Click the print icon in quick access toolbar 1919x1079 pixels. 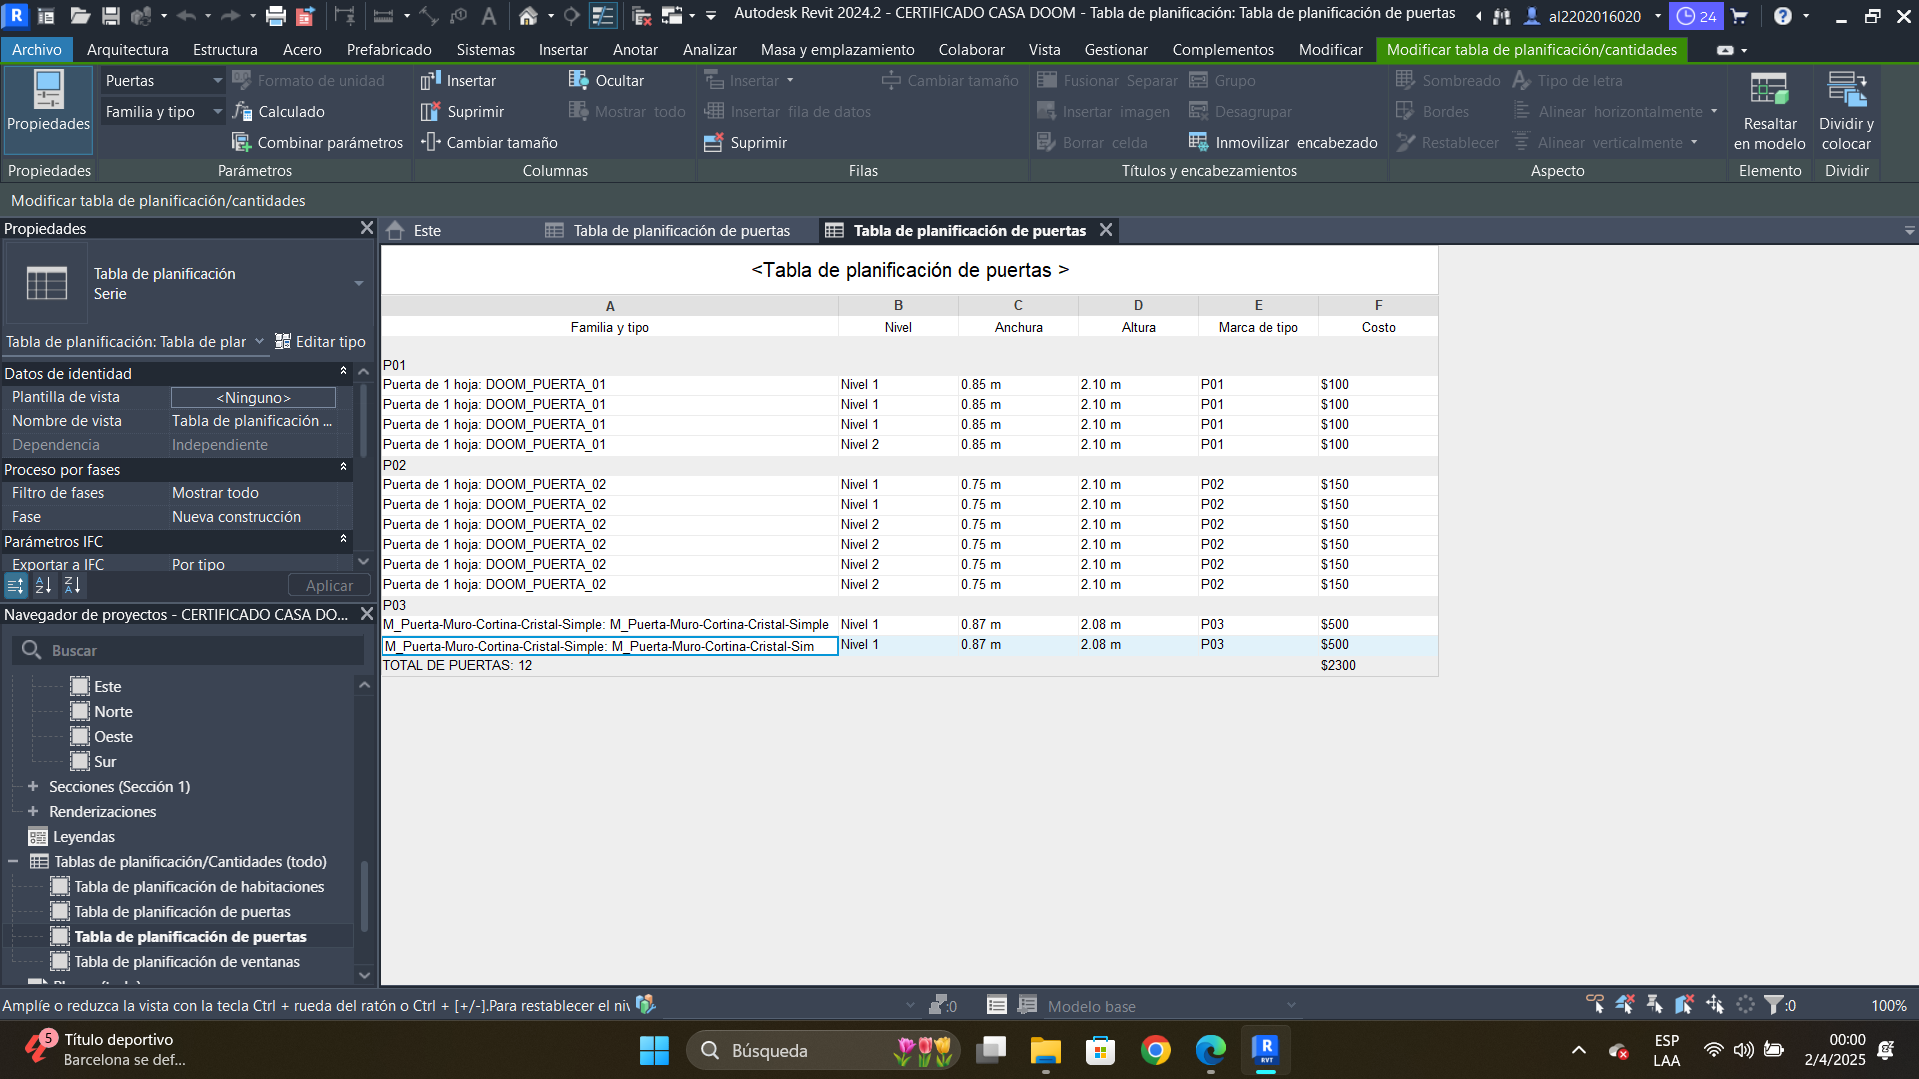tap(275, 16)
